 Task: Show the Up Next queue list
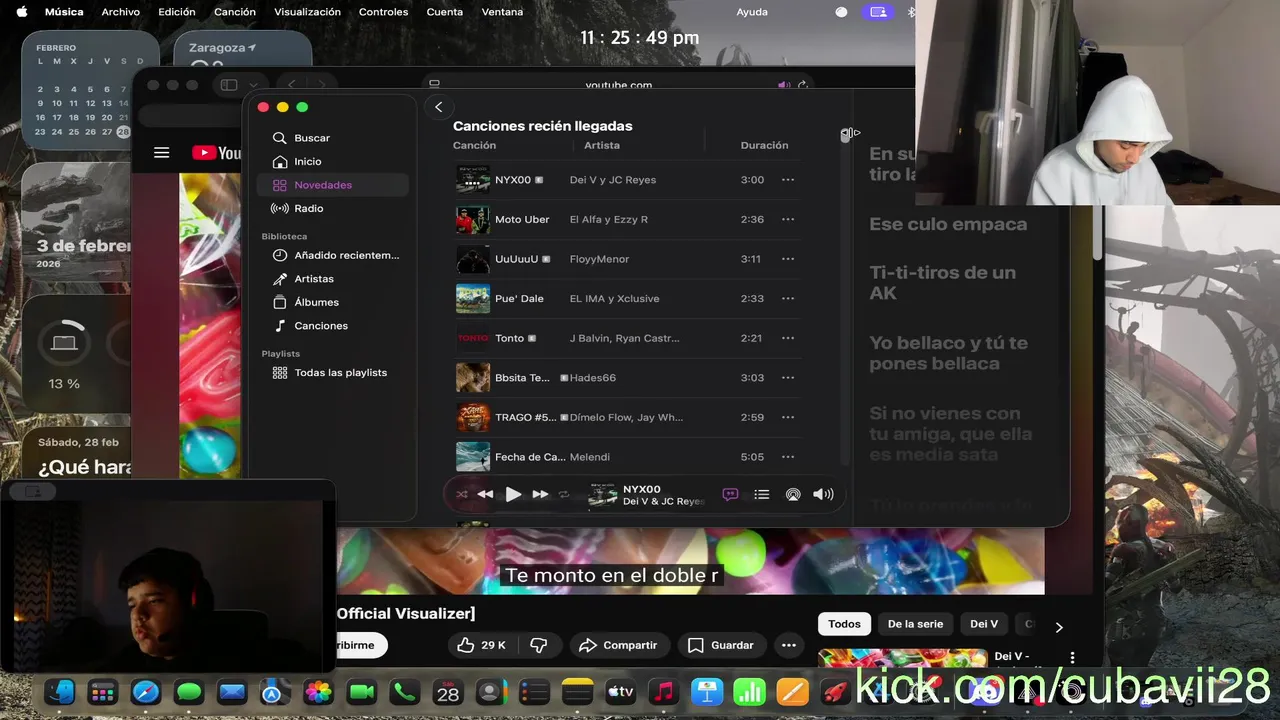point(762,494)
